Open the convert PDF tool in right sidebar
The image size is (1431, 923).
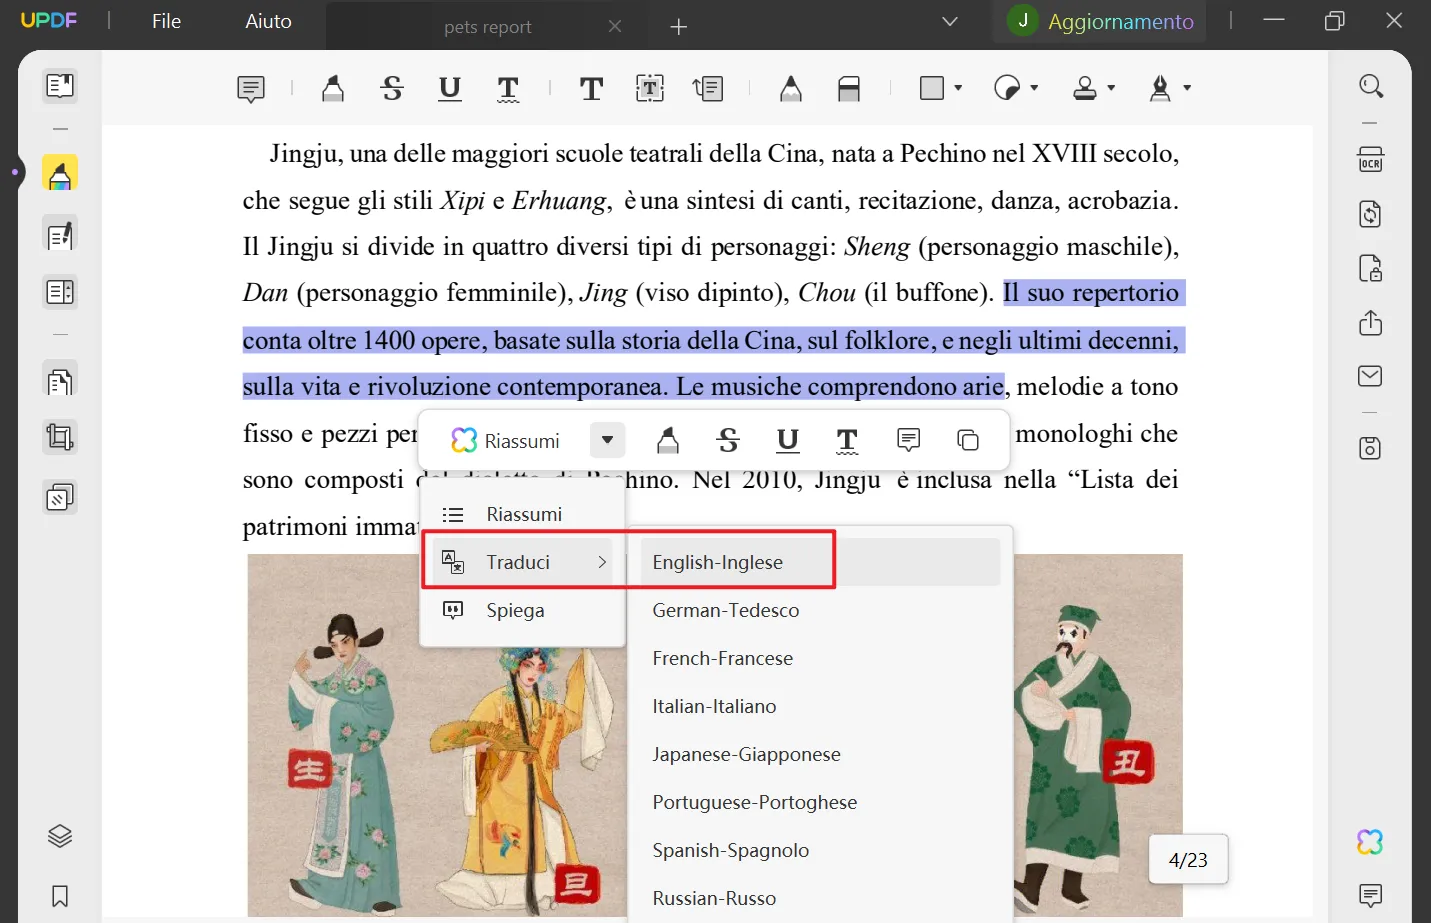point(1371,214)
